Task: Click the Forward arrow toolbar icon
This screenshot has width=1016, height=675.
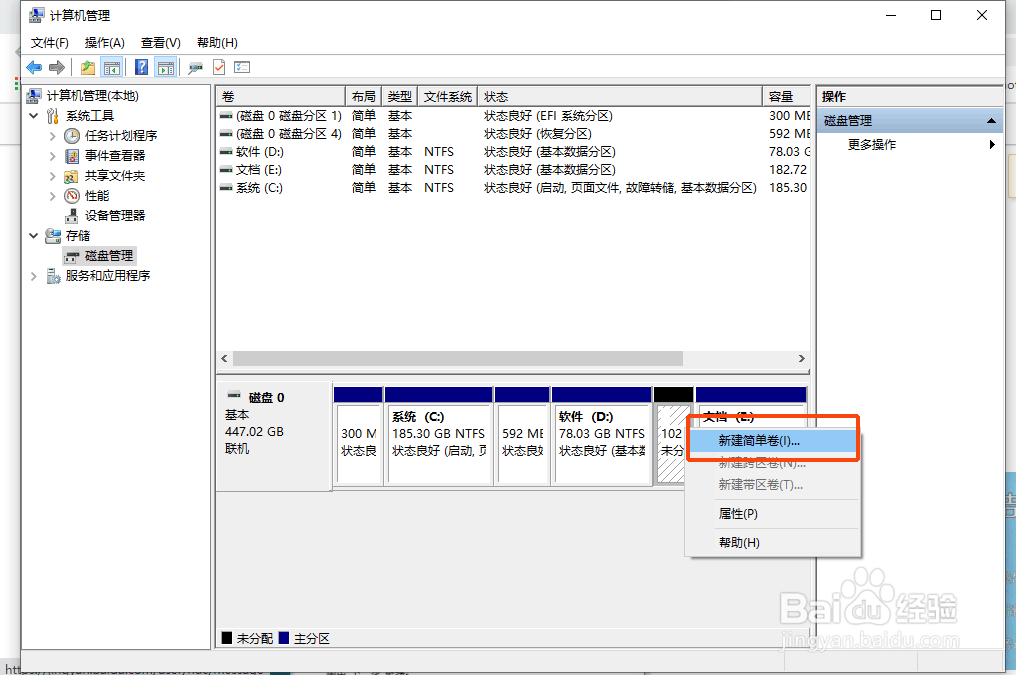Action: pyautogui.click(x=57, y=67)
